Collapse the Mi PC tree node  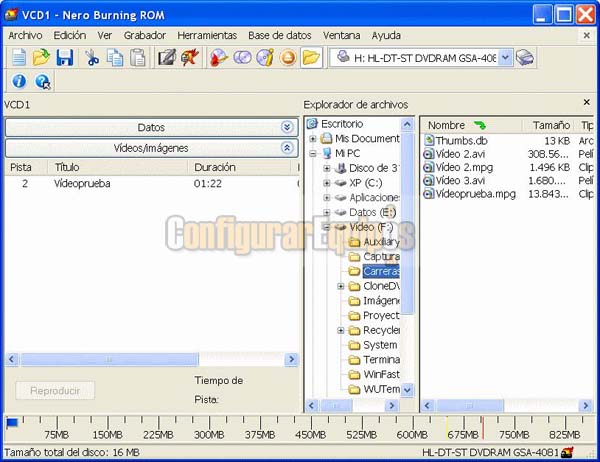313,153
